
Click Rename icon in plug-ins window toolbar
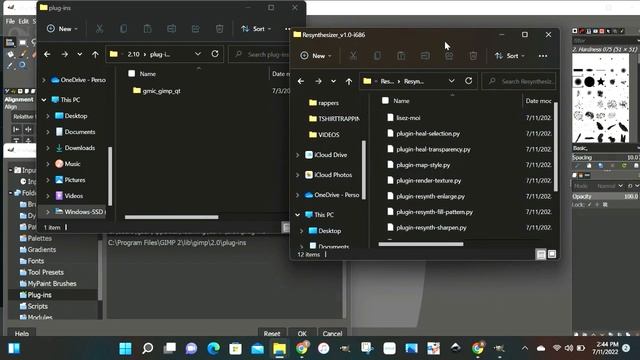click(171, 29)
